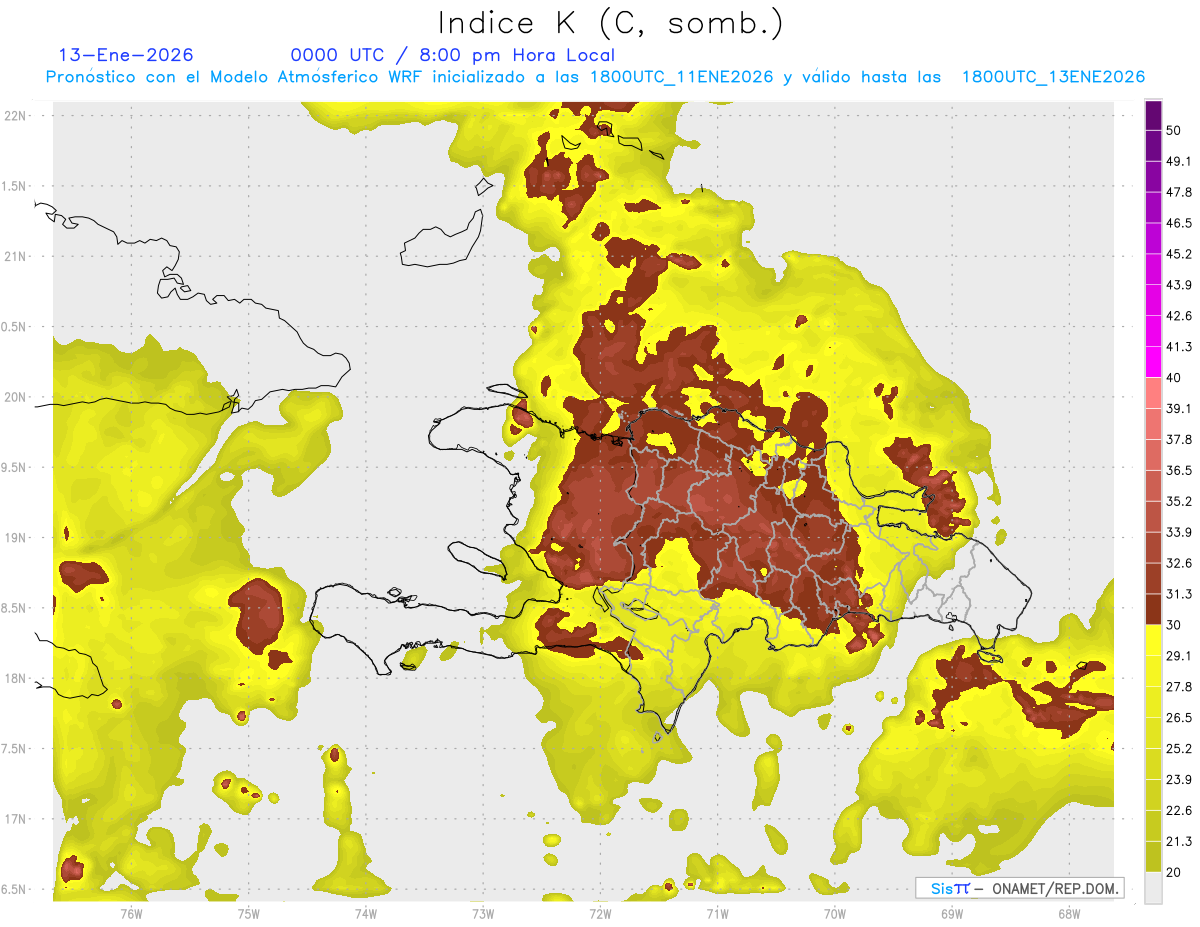
Task: Click the legend value "49.1"
Action: 1179,161
